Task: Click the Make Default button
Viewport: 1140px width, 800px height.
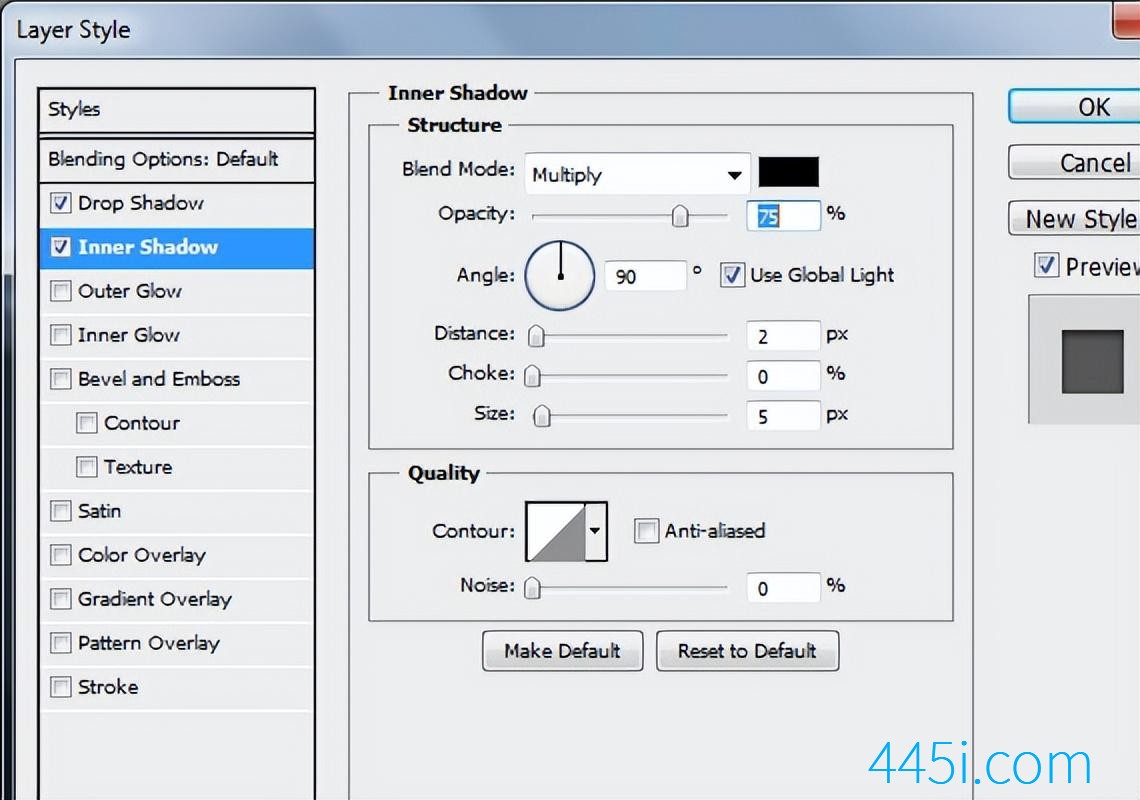Action: coord(563,651)
